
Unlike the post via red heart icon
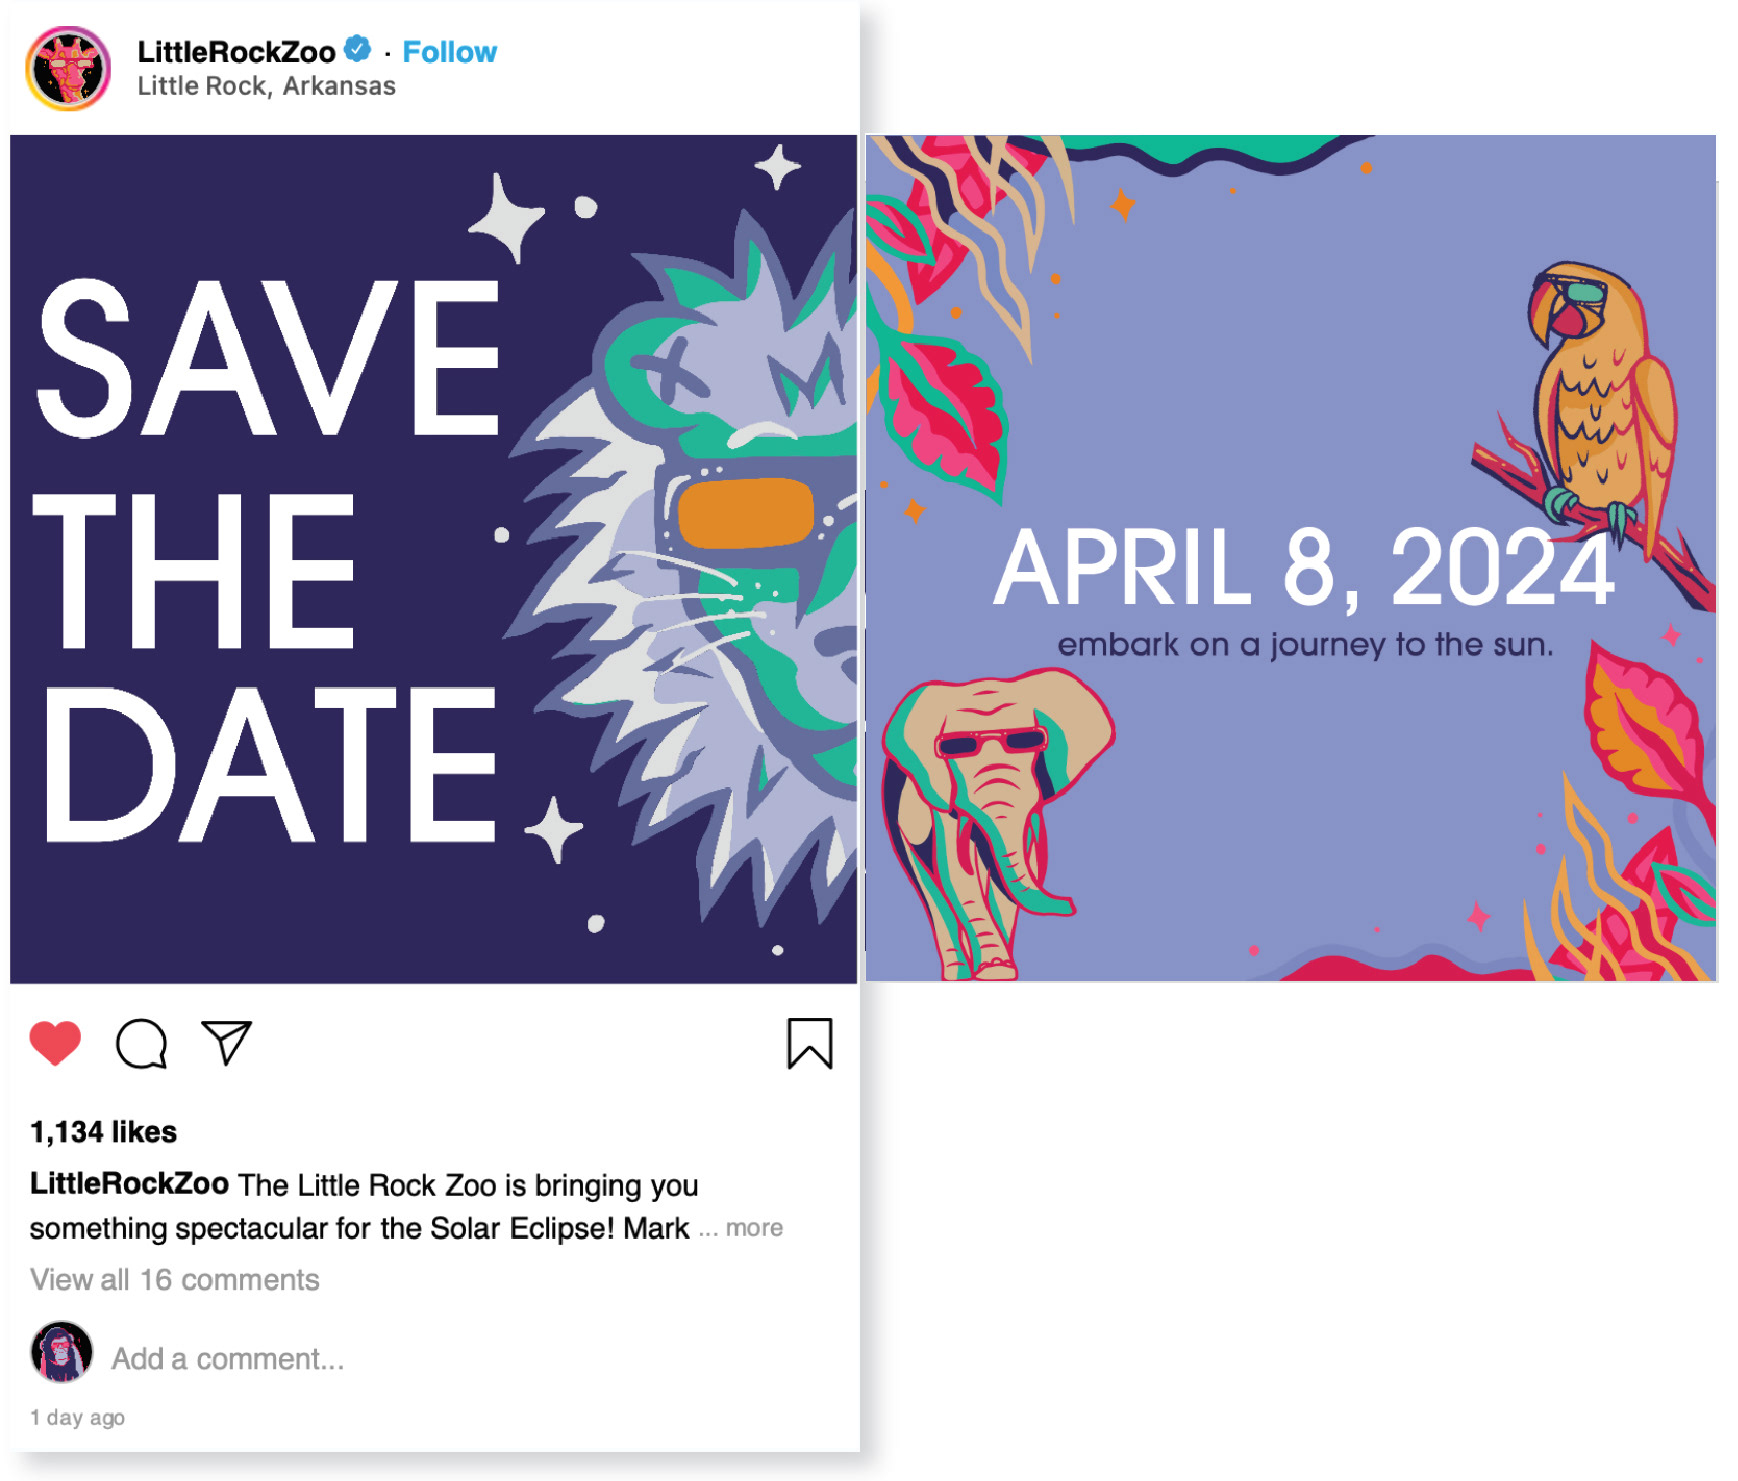(x=55, y=1043)
